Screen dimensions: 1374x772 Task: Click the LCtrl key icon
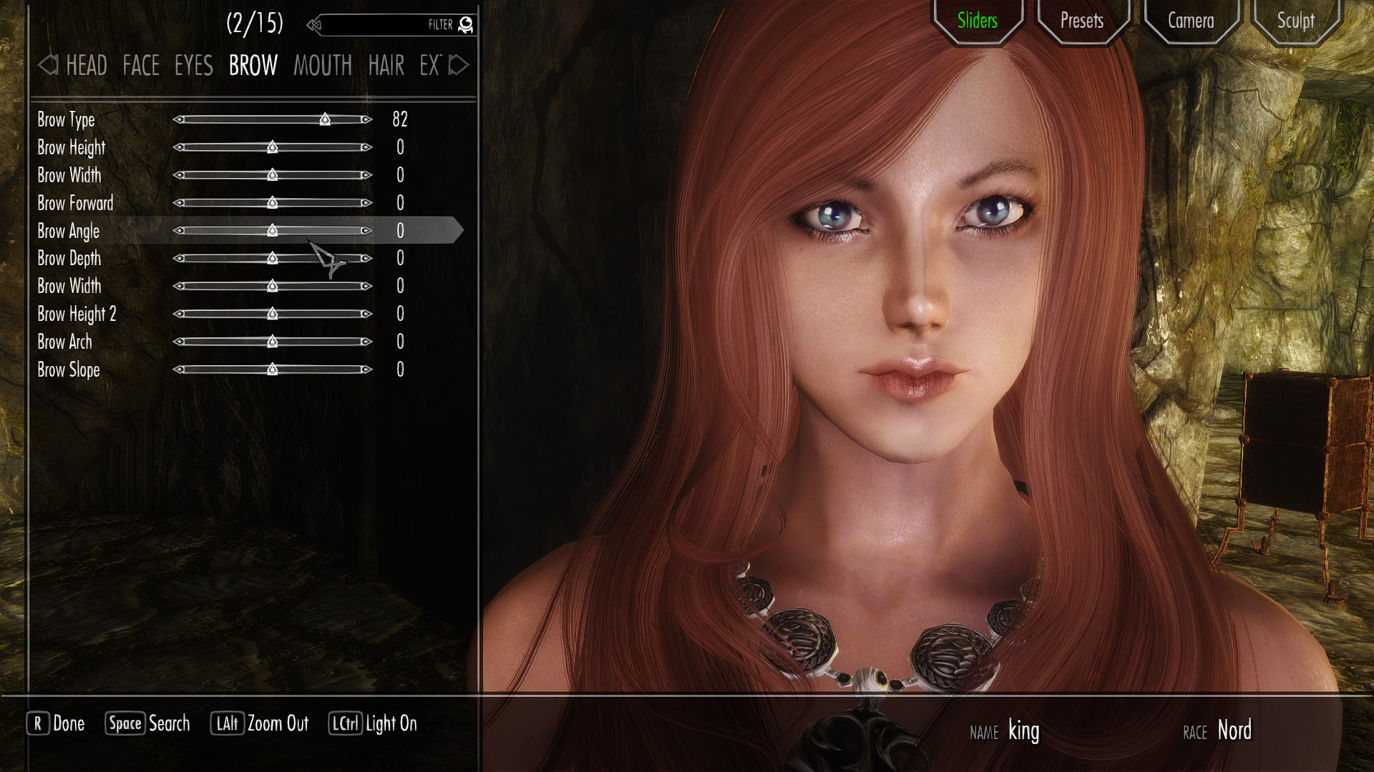[345, 723]
